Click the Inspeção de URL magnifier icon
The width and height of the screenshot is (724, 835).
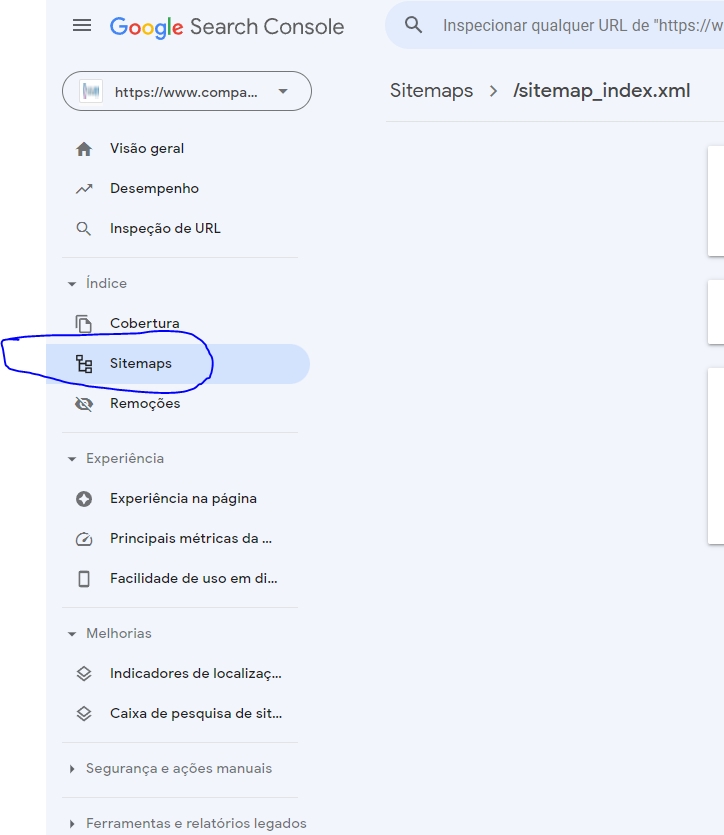(84, 229)
